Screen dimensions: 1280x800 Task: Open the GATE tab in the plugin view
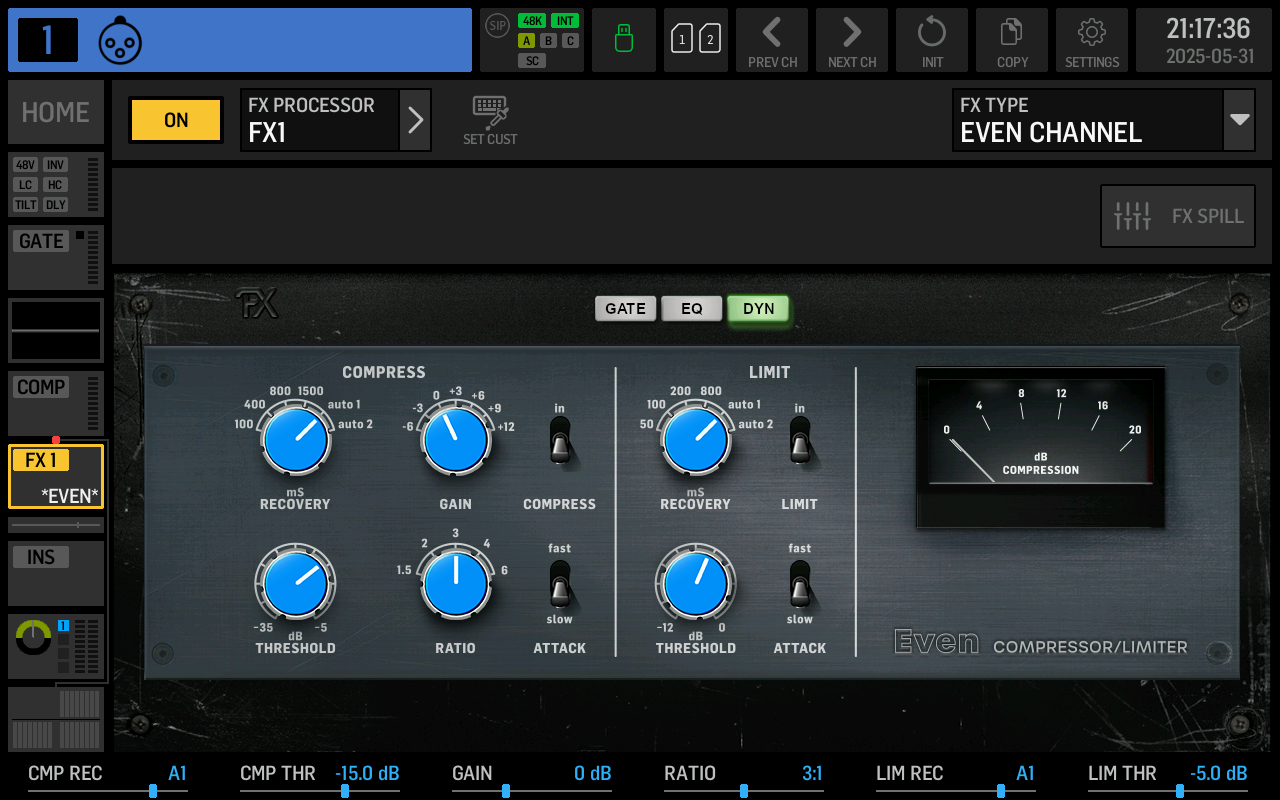point(625,308)
